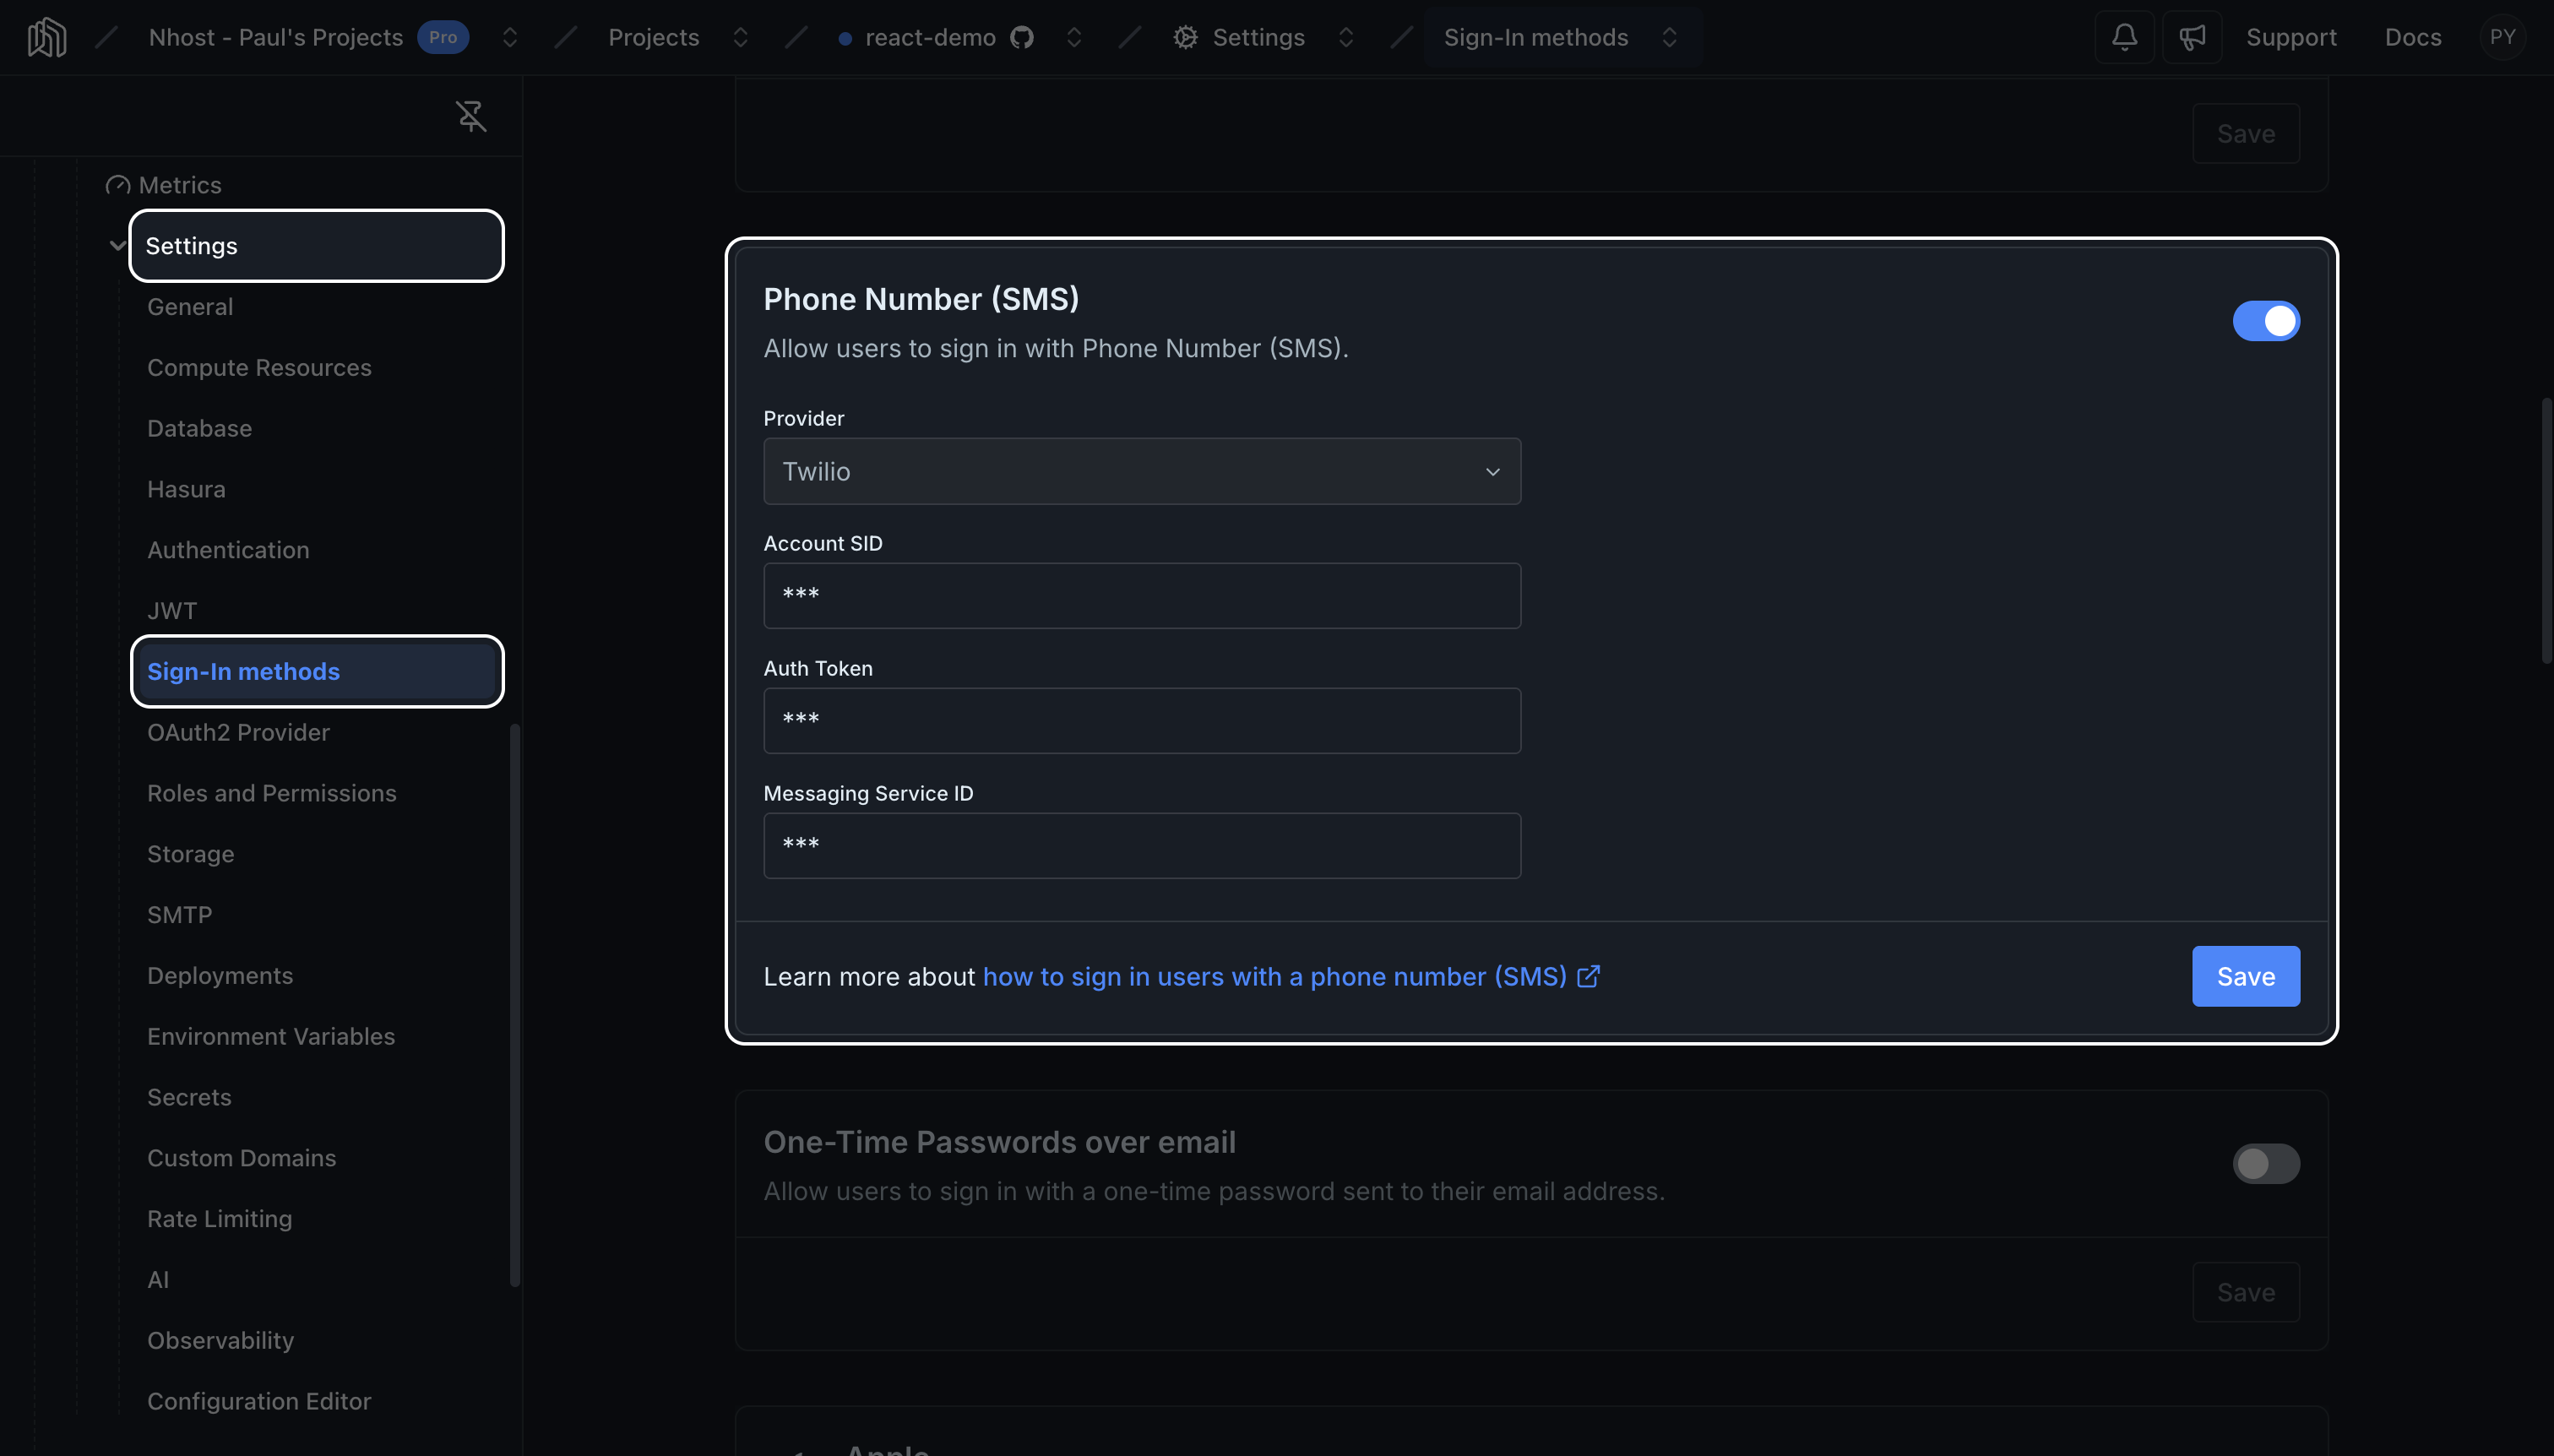The image size is (2554, 1456).
Task: Click the Save button in the topmost card
Action: click(2246, 133)
